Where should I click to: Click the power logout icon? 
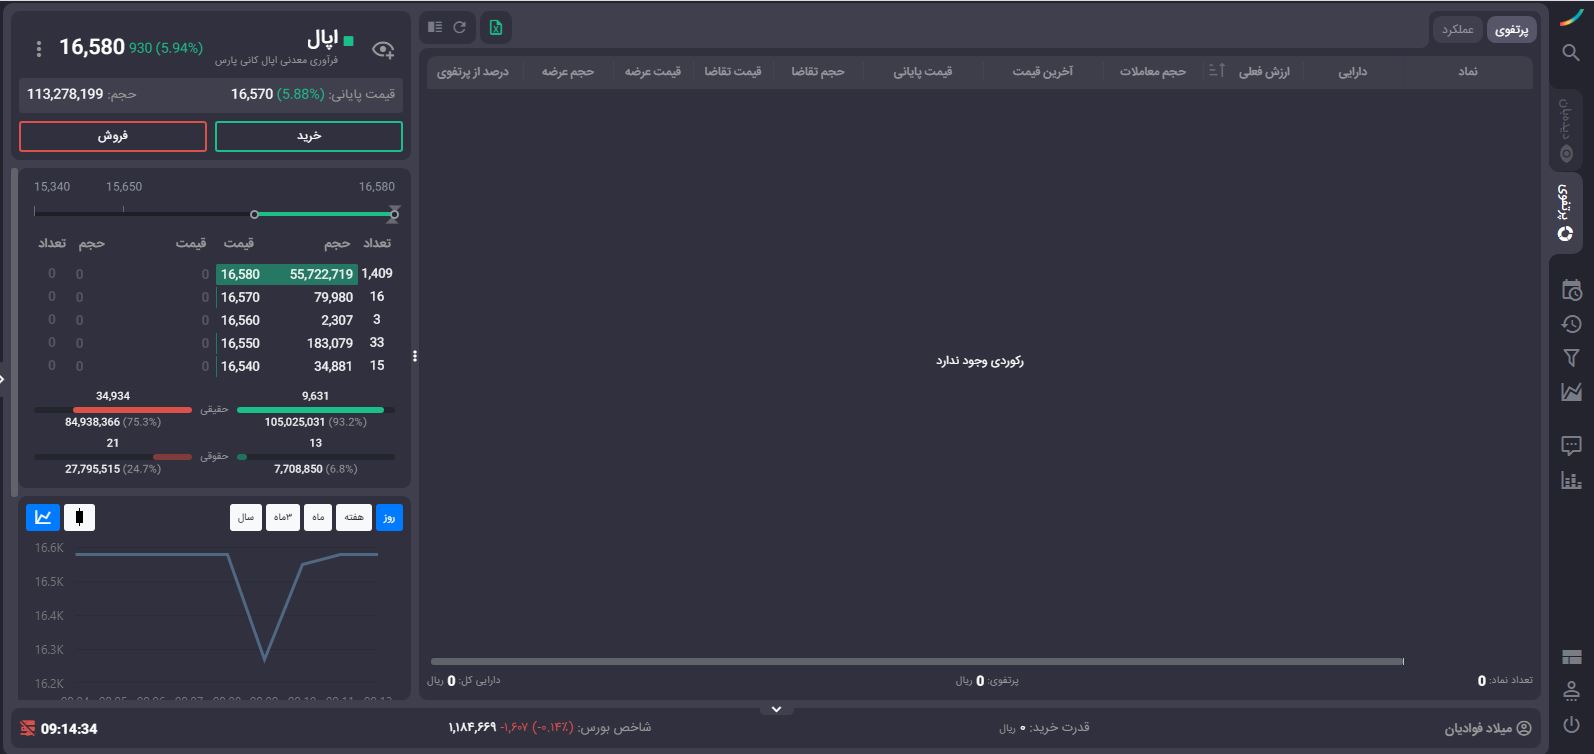pyautogui.click(x=1571, y=725)
